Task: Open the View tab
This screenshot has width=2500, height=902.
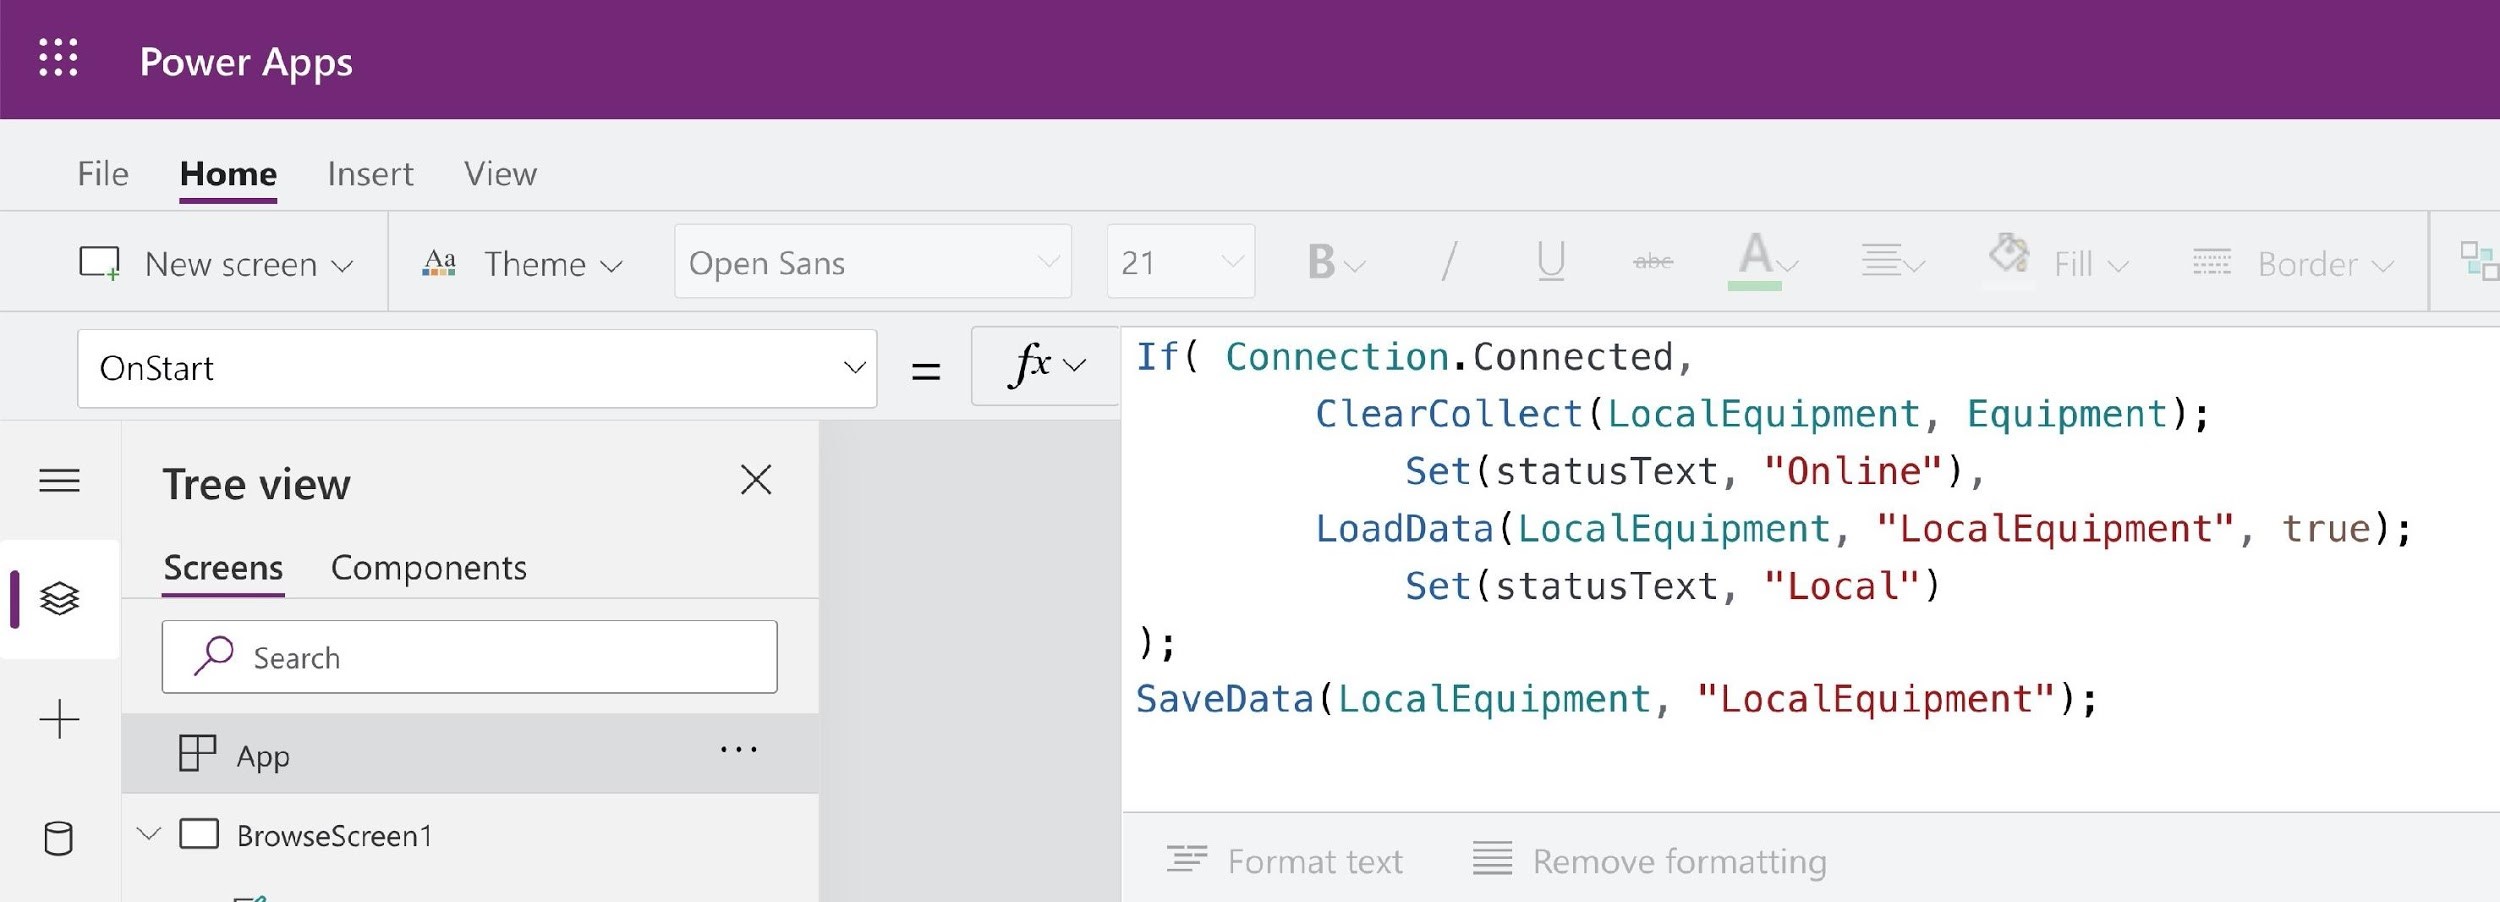Action: coord(500,174)
